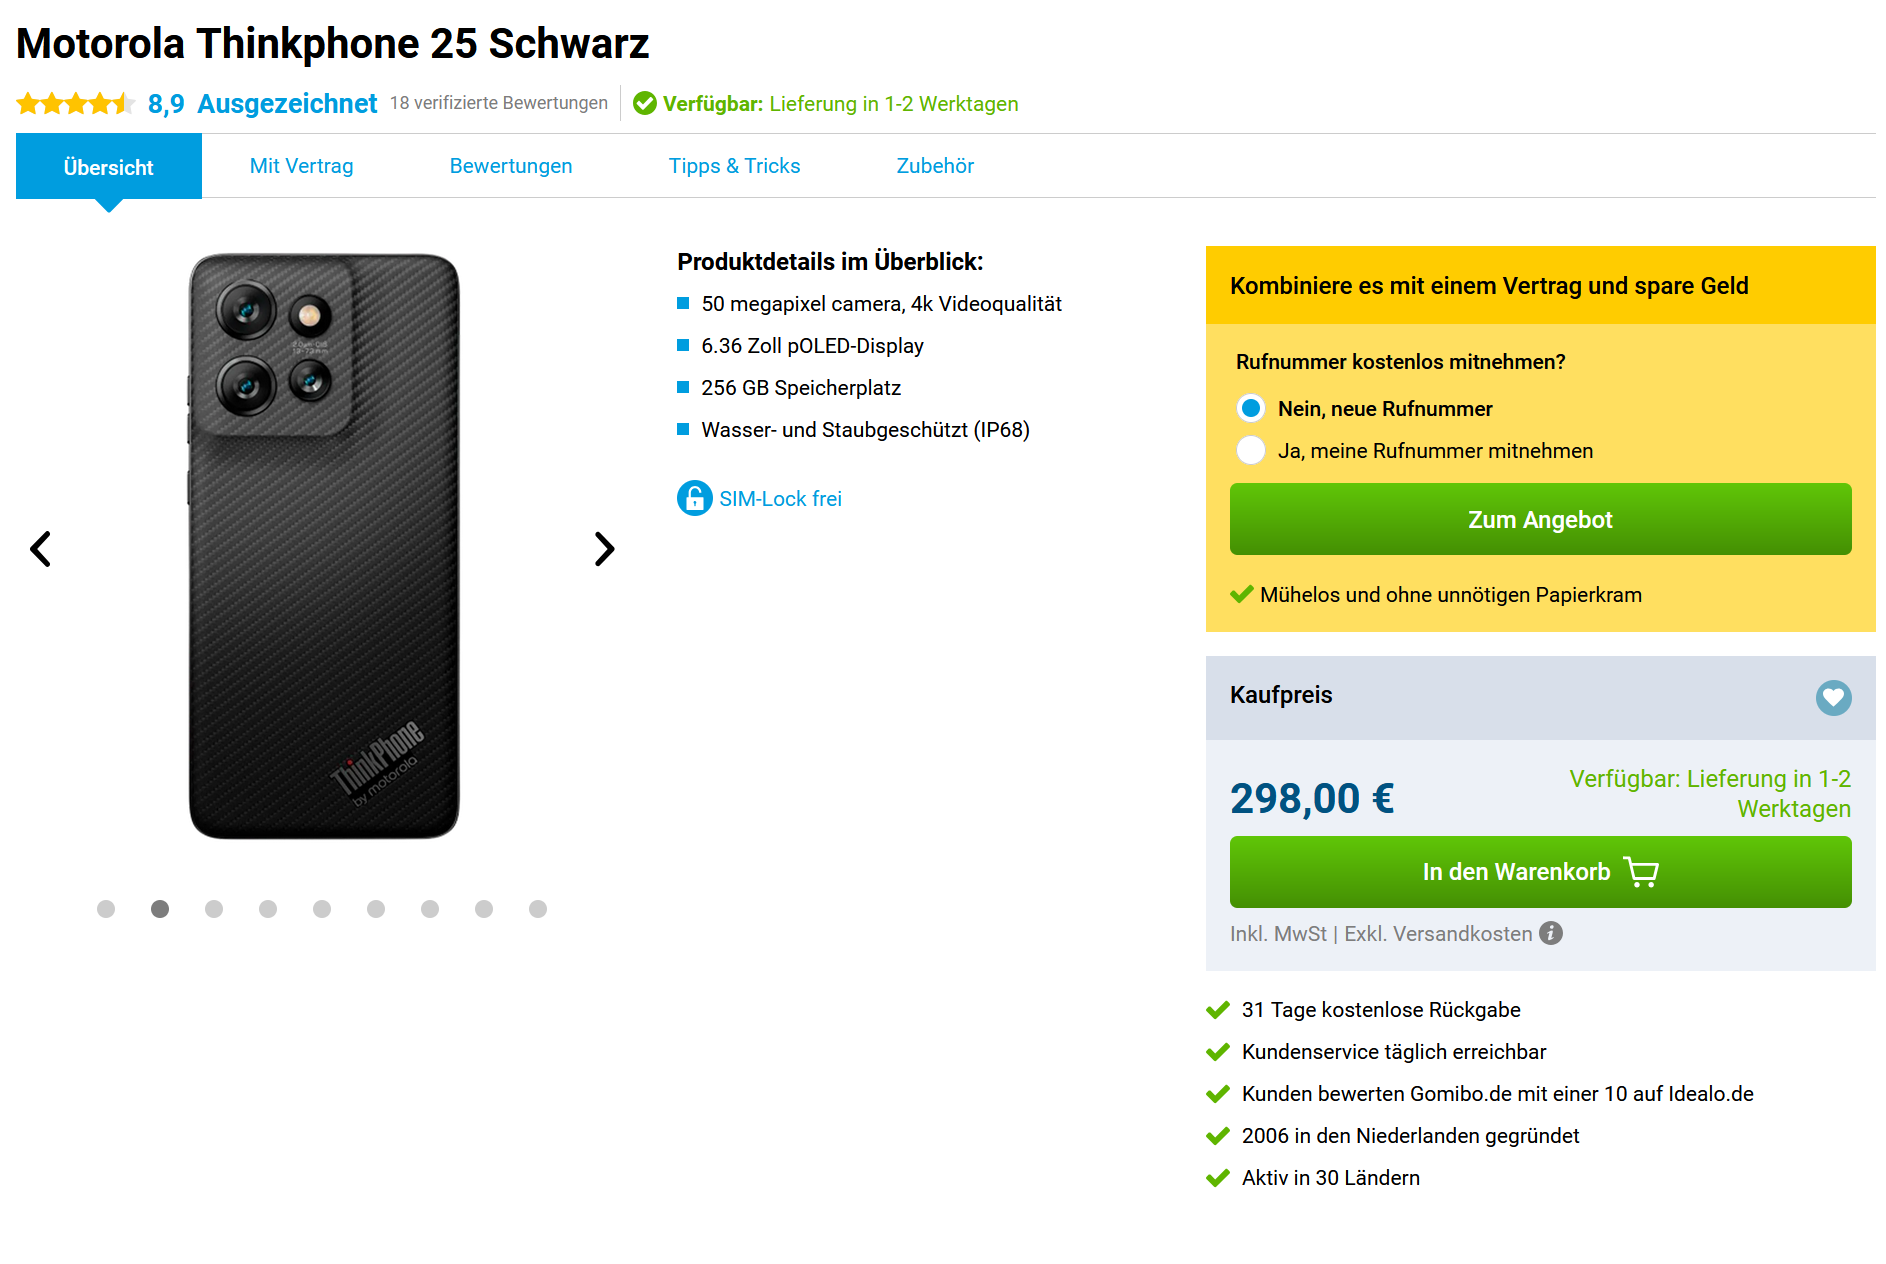Click the star rating icons
This screenshot has height=1264, width=1886.
click(75, 104)
